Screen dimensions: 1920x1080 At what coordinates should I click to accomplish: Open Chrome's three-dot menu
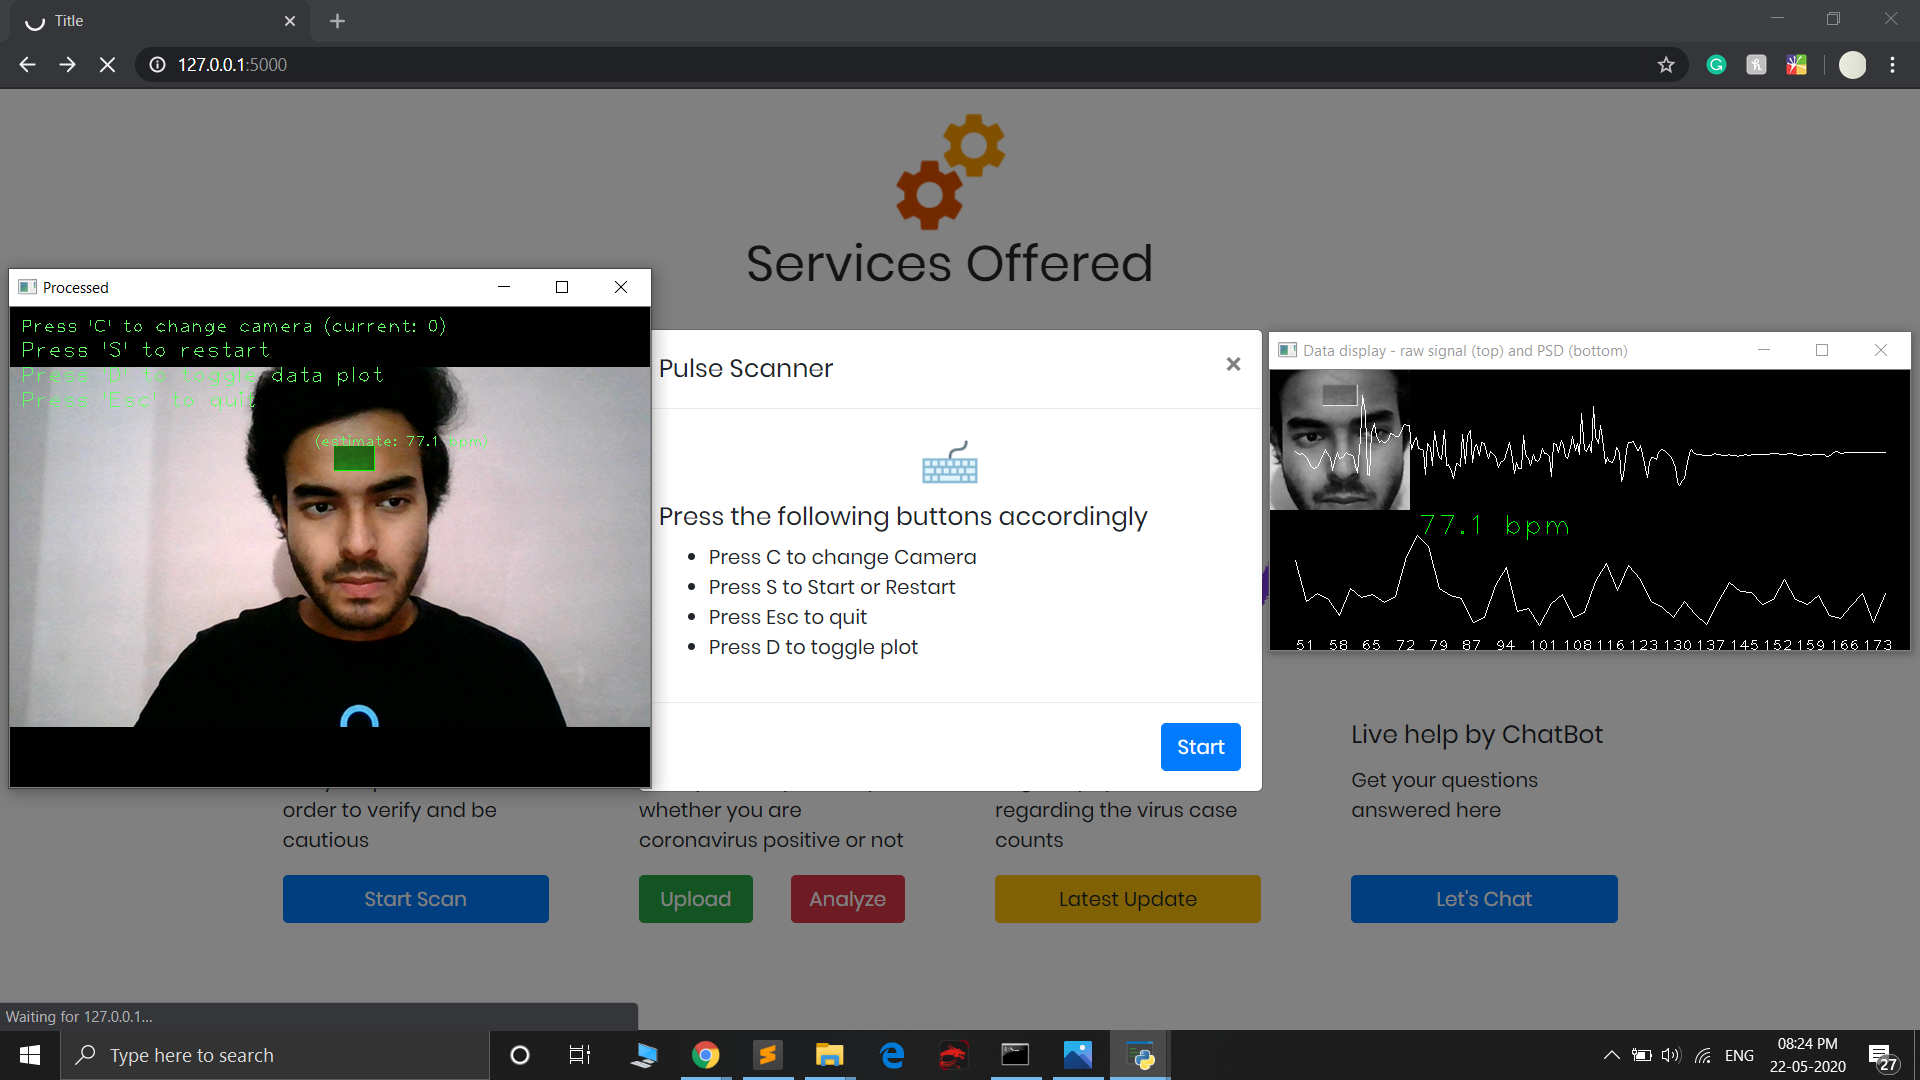(x=1892, y=65)
